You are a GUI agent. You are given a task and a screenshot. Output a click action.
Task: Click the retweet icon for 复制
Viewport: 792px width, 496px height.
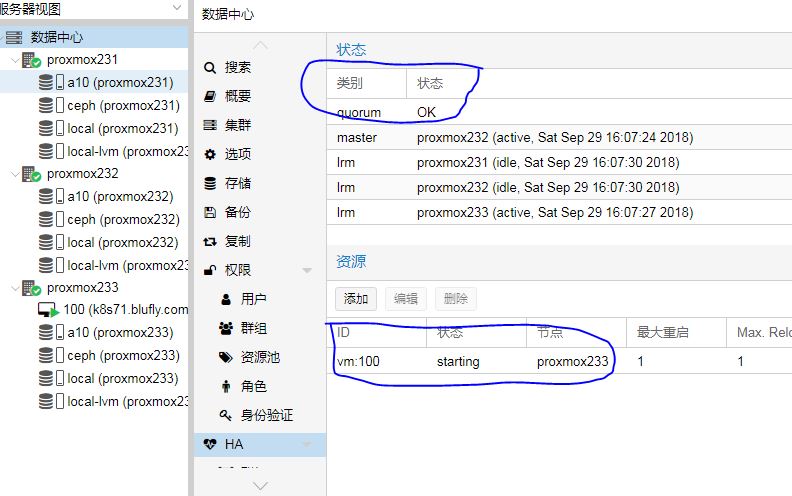click(x=210, y=241)
